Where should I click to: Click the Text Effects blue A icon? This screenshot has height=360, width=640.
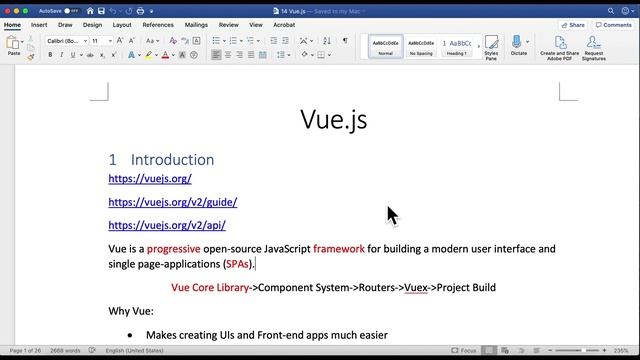(131, 55)
